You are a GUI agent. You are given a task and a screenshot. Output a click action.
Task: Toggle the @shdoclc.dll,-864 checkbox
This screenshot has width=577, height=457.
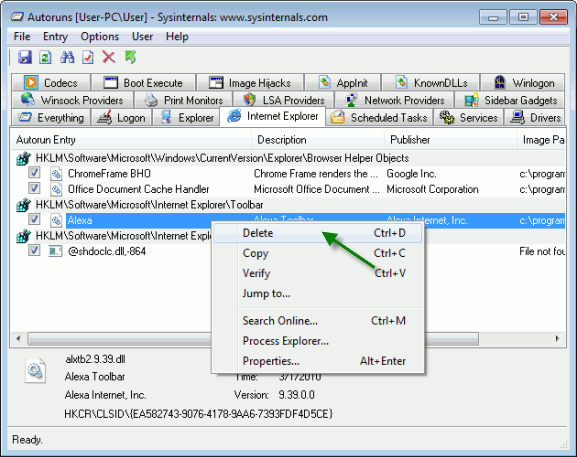click(x=34, y=251)
